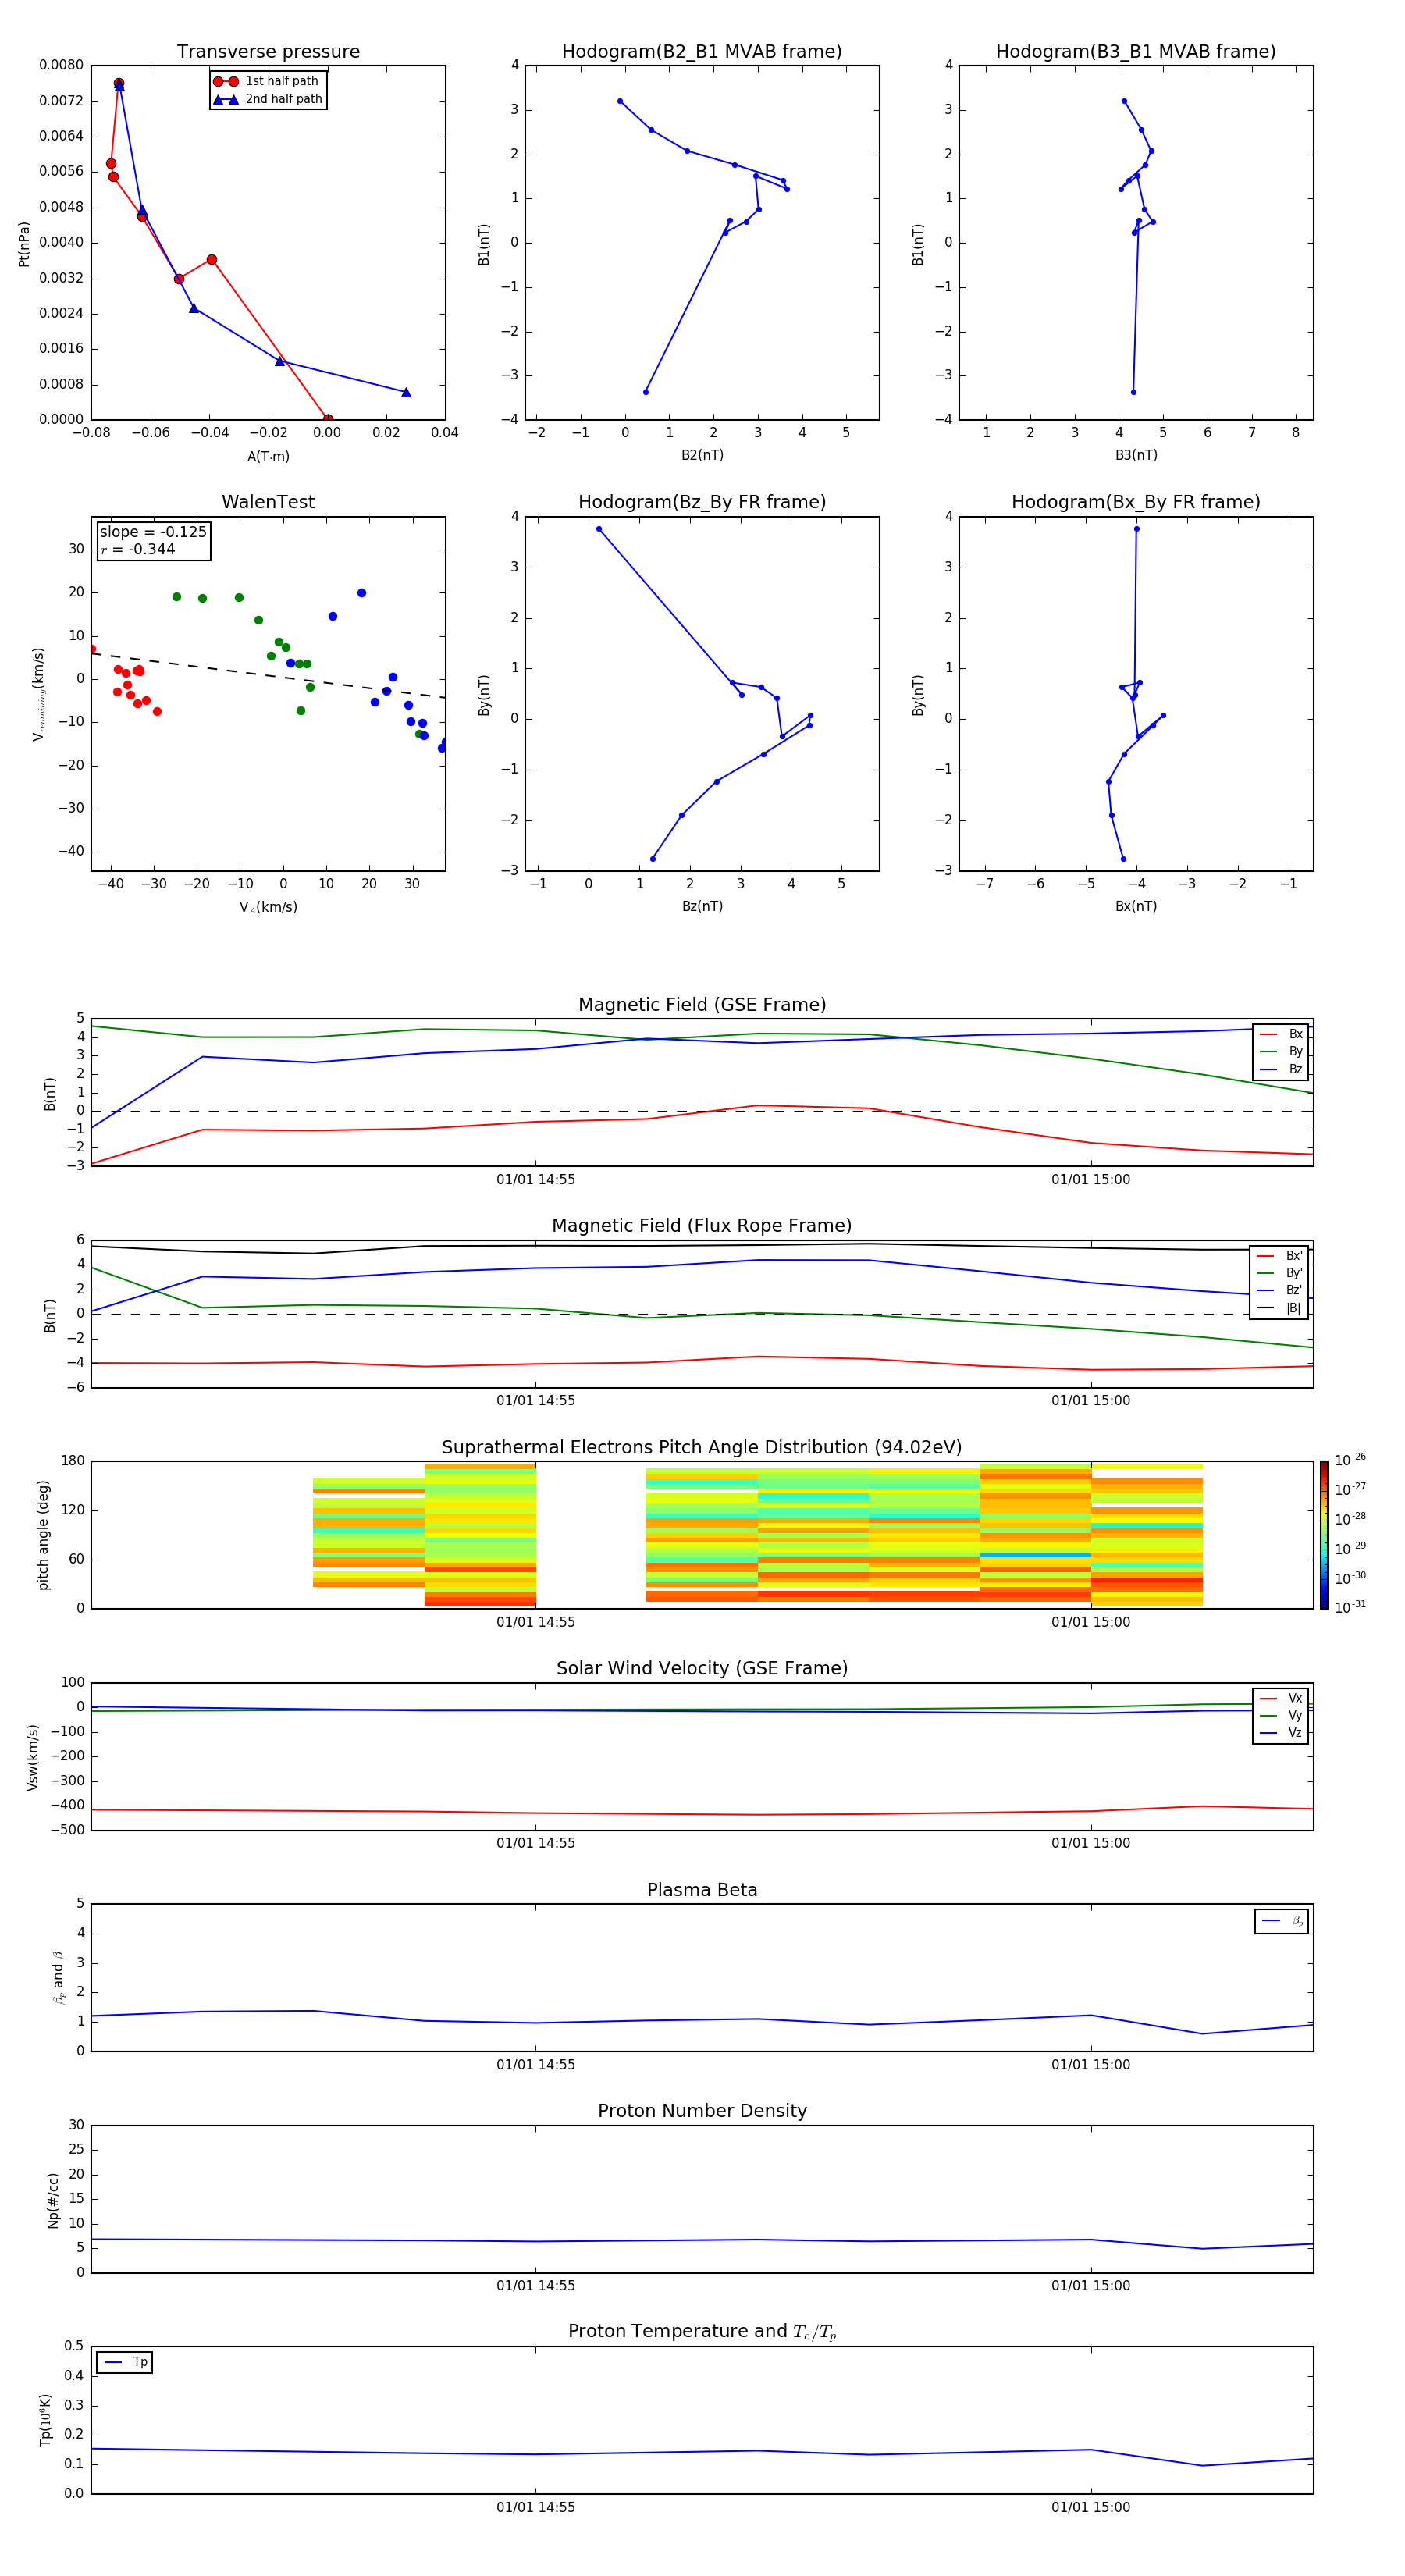The image size is (1405, 2576).
Task: Click the "r = -0.344" annotation
Action: tap(138, 549)
